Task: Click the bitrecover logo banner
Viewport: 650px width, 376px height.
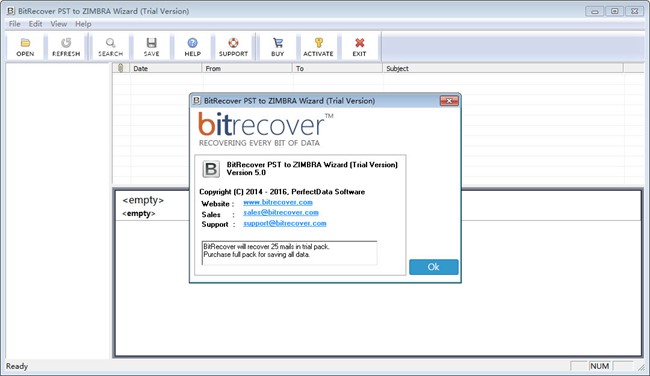Action: pyautogui.click(x=265, y=129)
